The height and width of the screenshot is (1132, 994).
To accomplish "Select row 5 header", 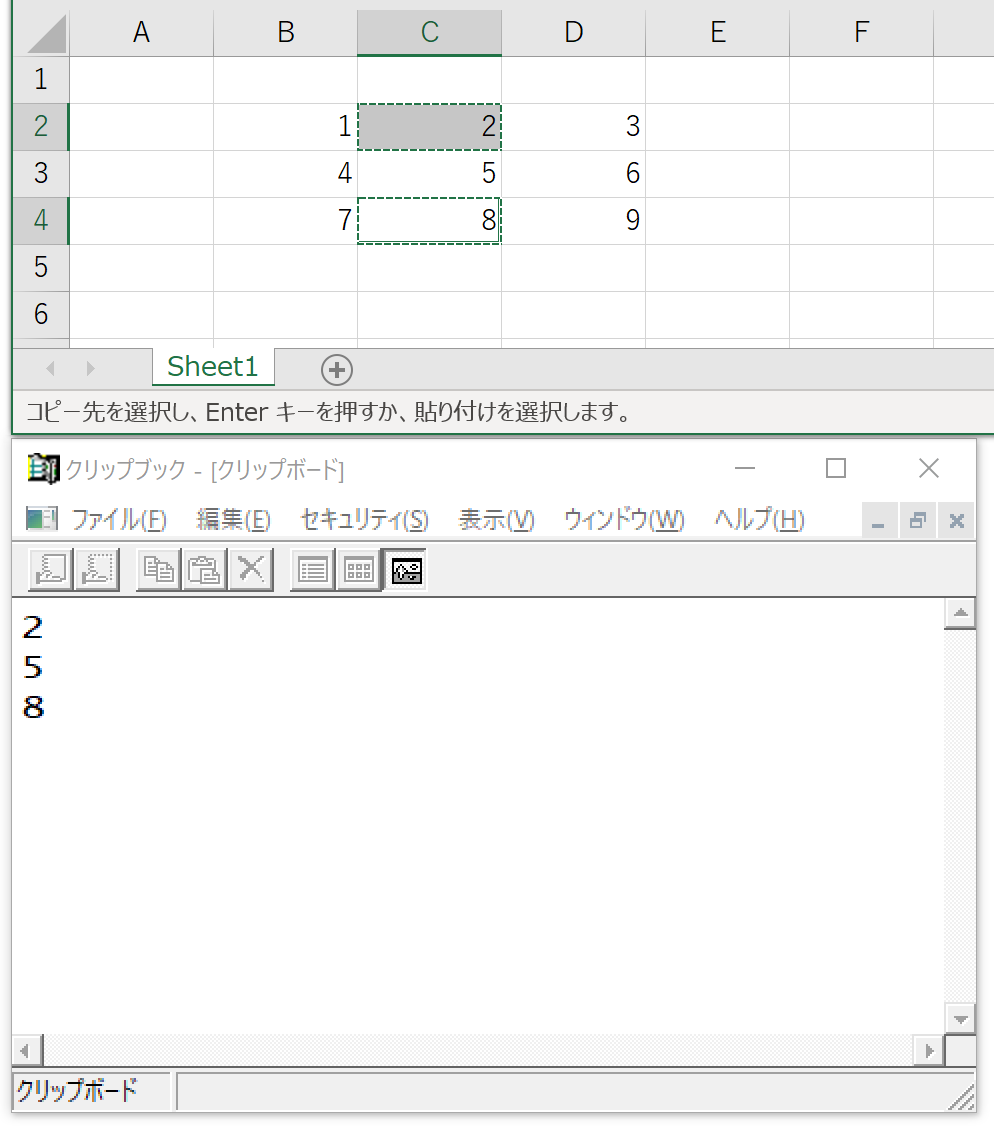I will pyautogui.click(x=41, y=267).
